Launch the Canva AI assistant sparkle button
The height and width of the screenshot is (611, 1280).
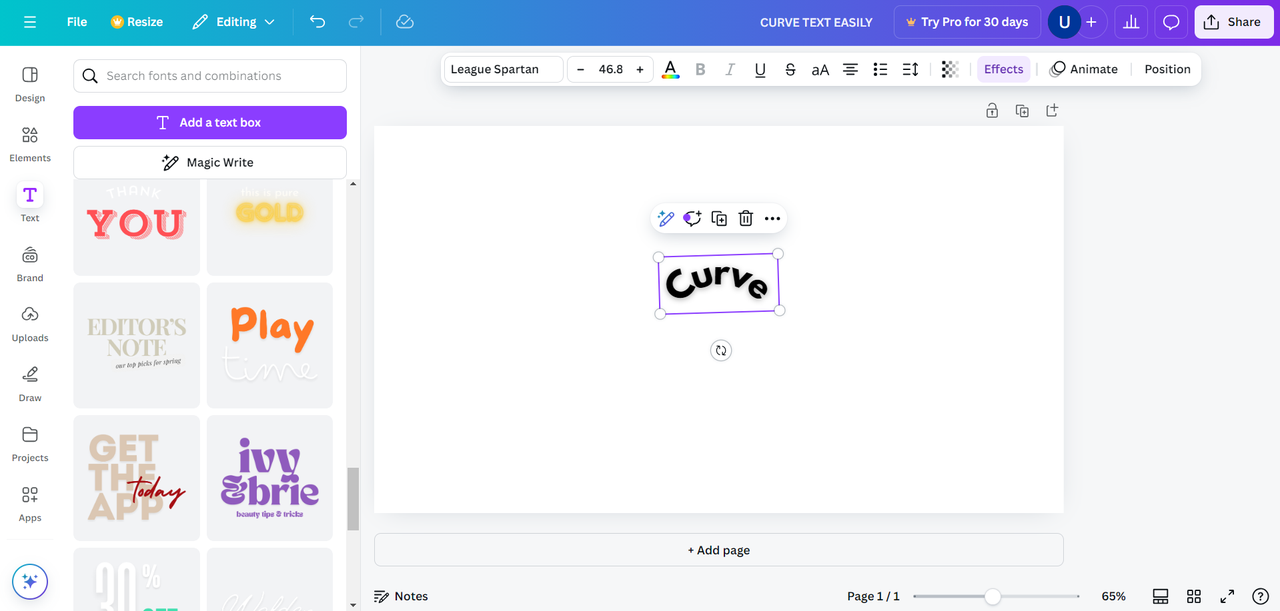pos(30,581)
